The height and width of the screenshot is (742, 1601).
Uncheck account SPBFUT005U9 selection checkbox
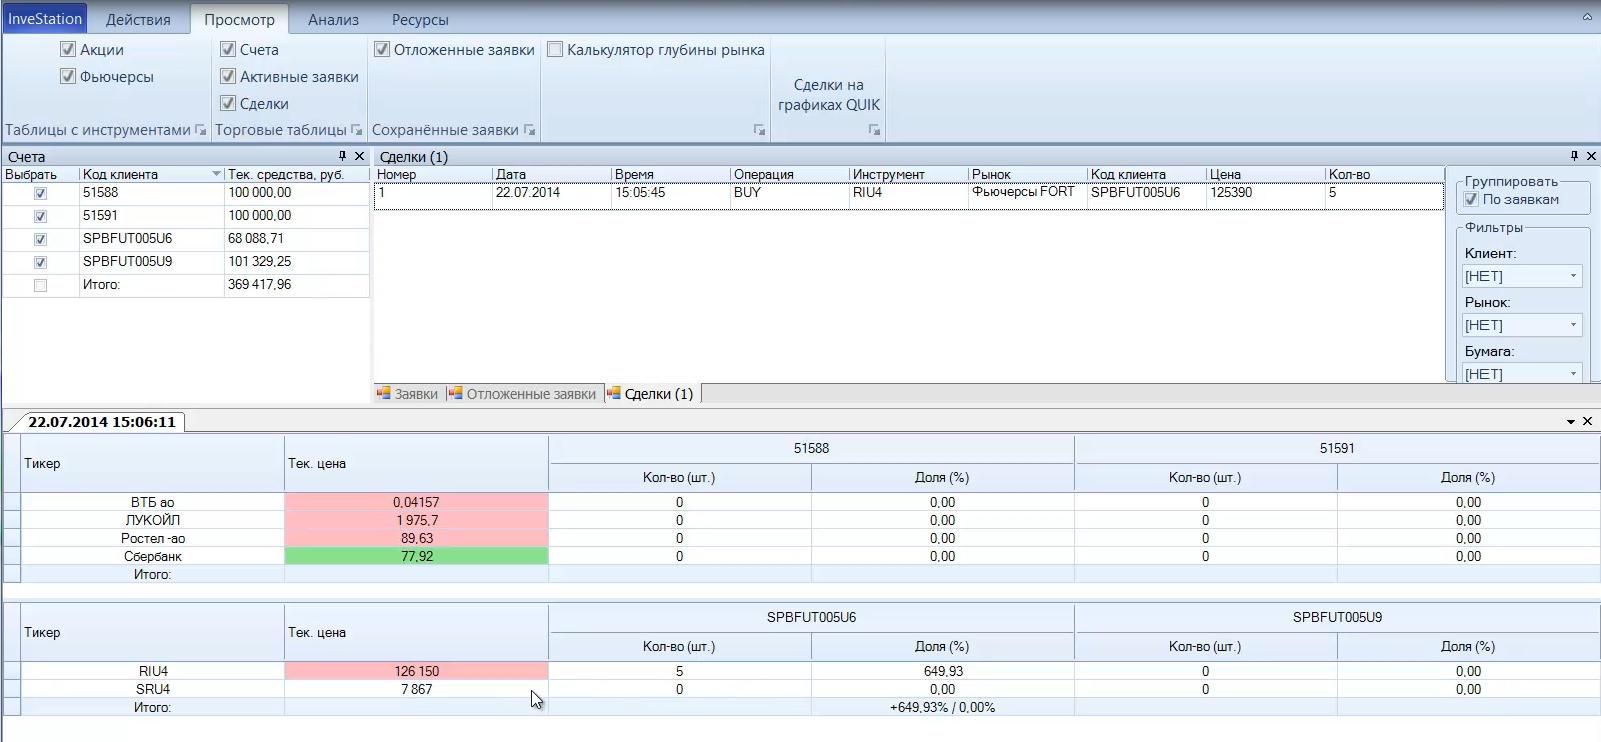[40, 263]
